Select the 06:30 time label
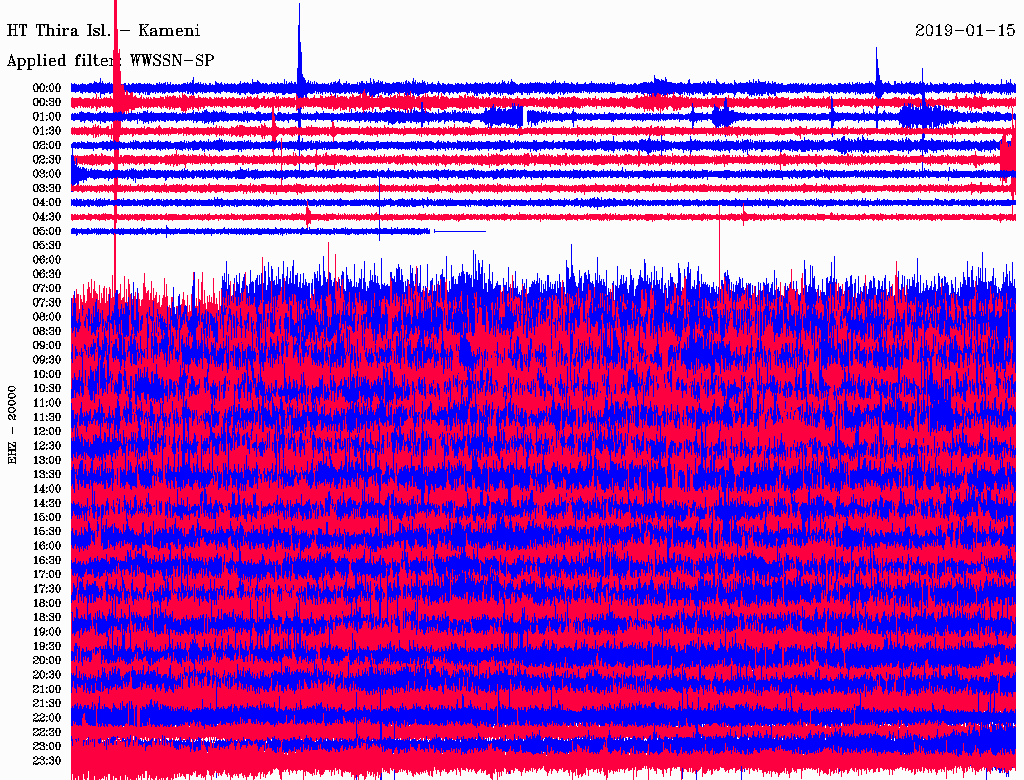 click(47, 274)
